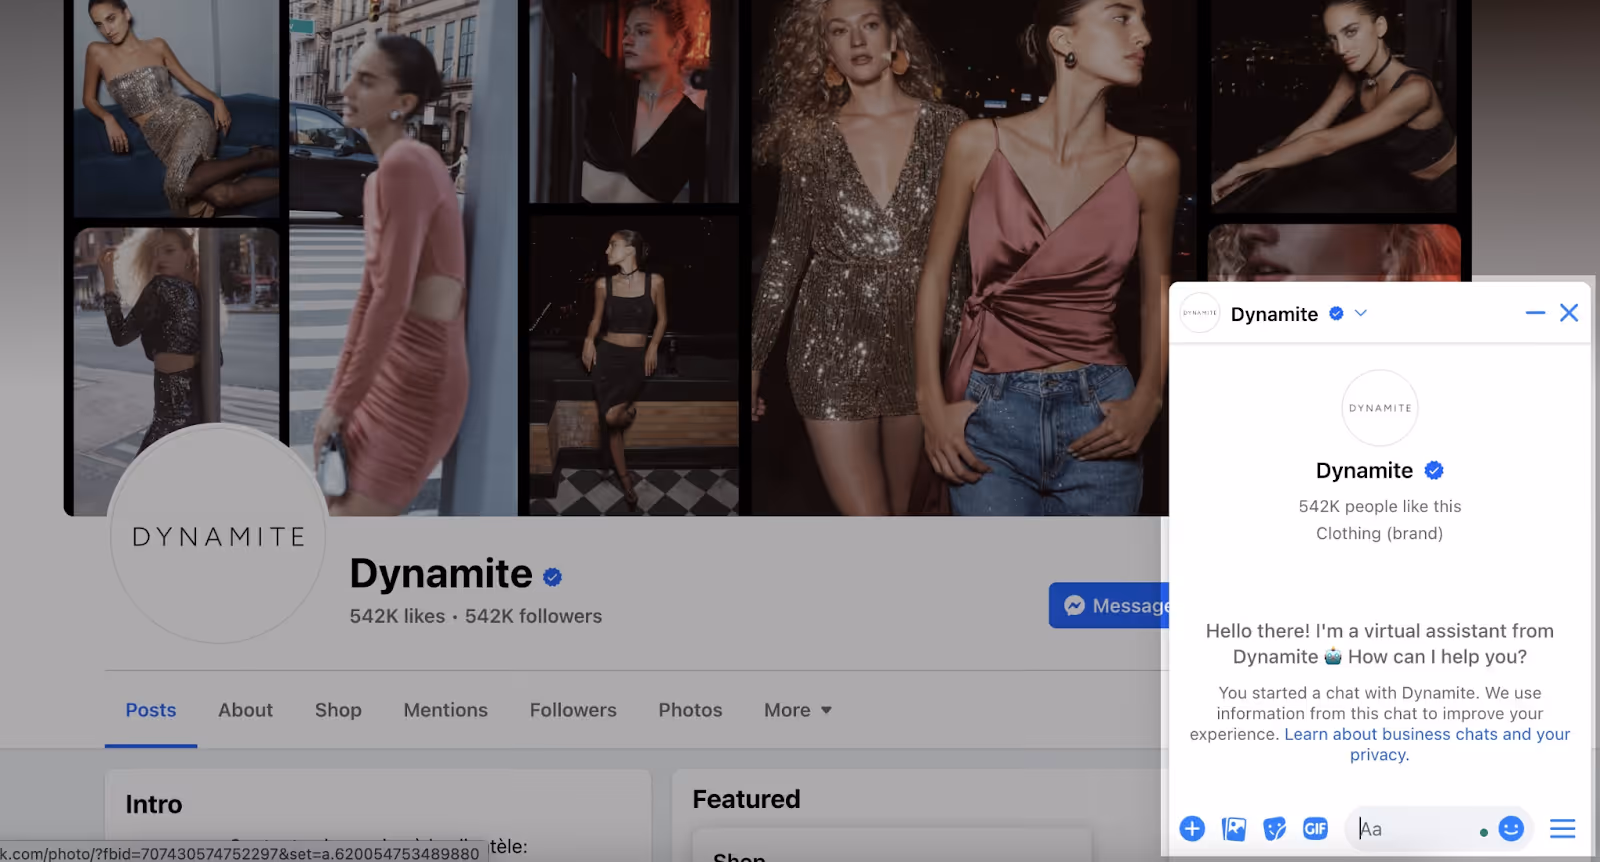1600x862 pixels.
Task: Choose a sticker from the sticker icon
Action: 1274,828
